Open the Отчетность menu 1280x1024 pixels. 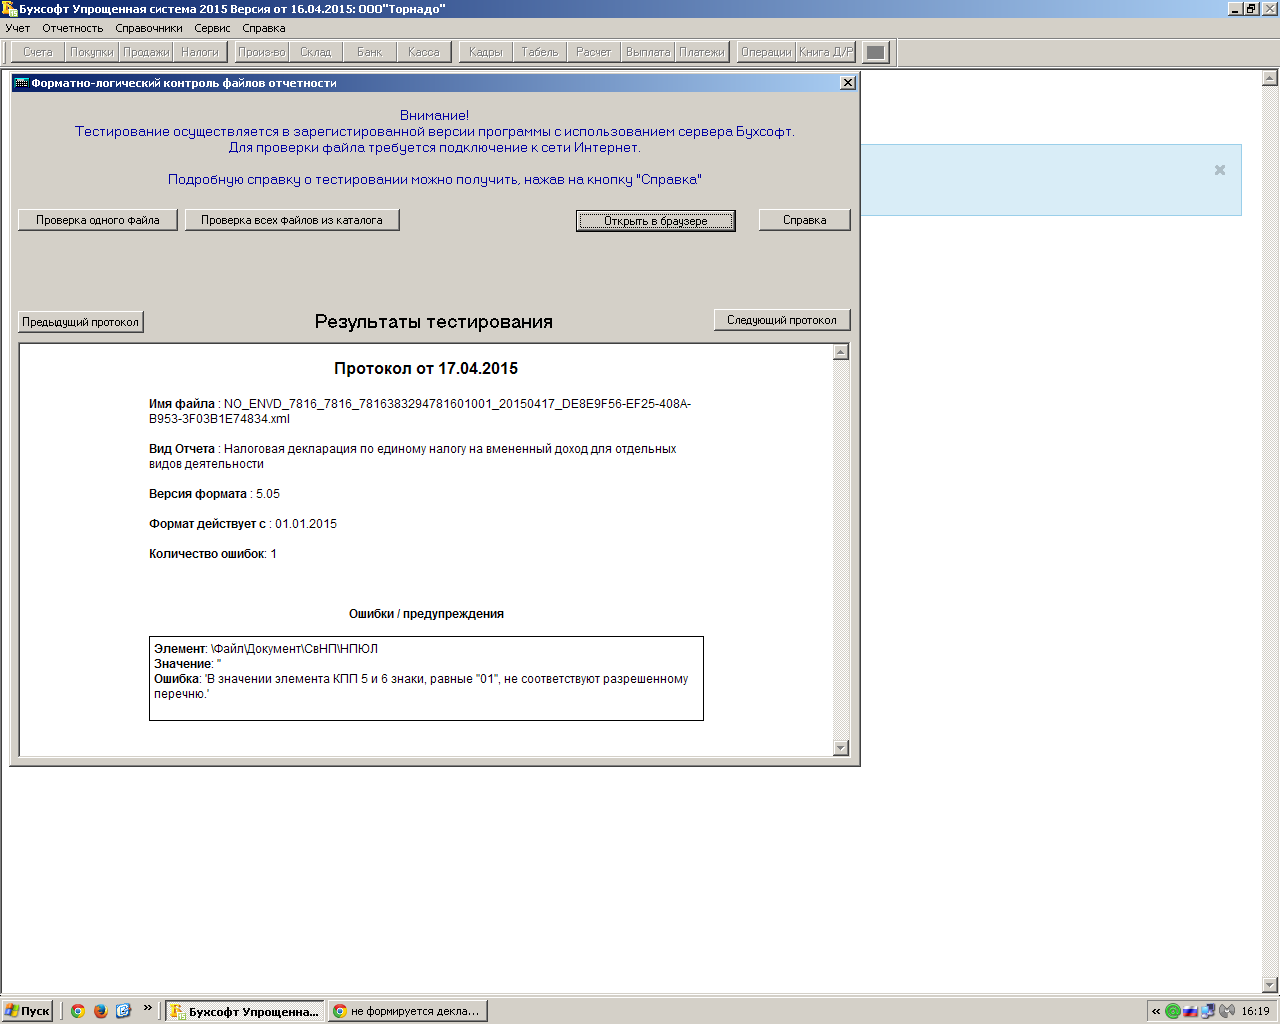coord(72,28)
